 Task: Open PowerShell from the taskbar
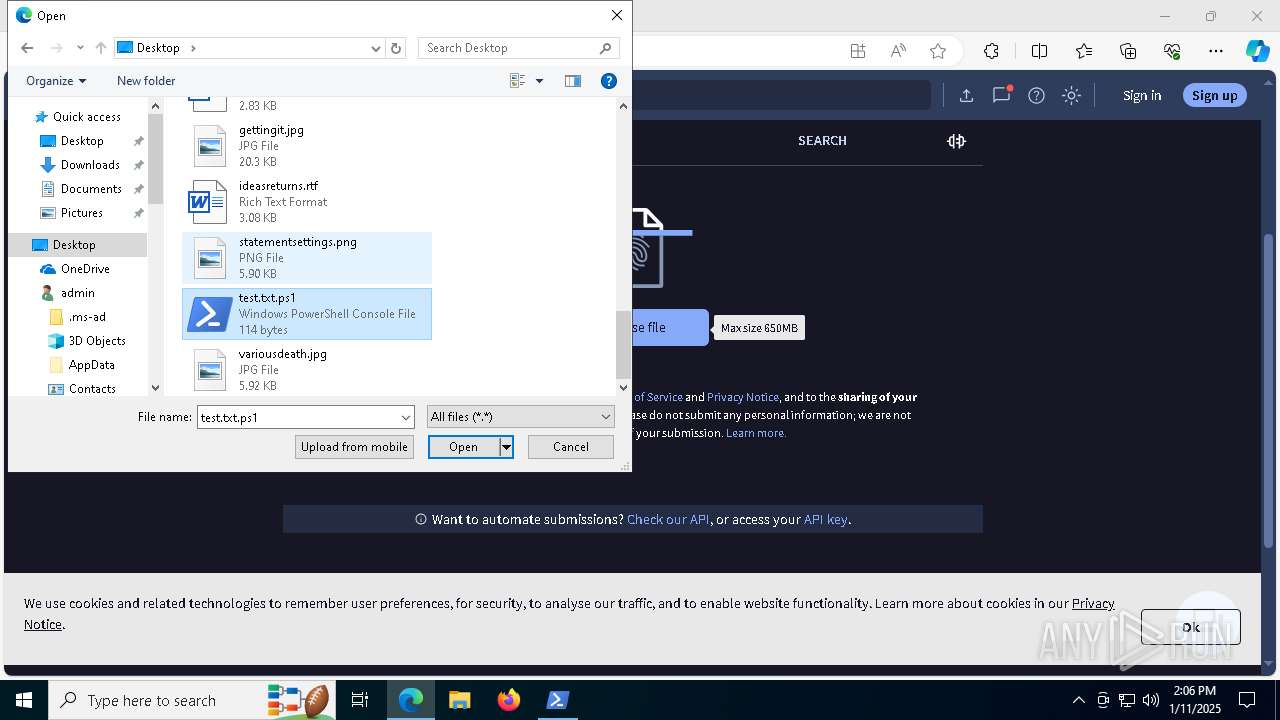[x=557, y=700]
